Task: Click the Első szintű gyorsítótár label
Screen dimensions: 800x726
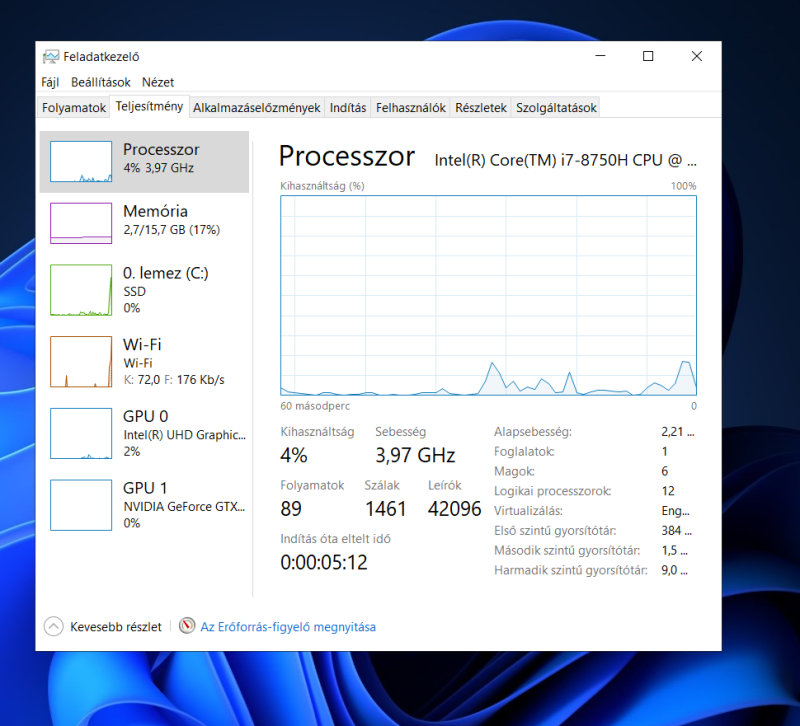Action: click(555, 531)
